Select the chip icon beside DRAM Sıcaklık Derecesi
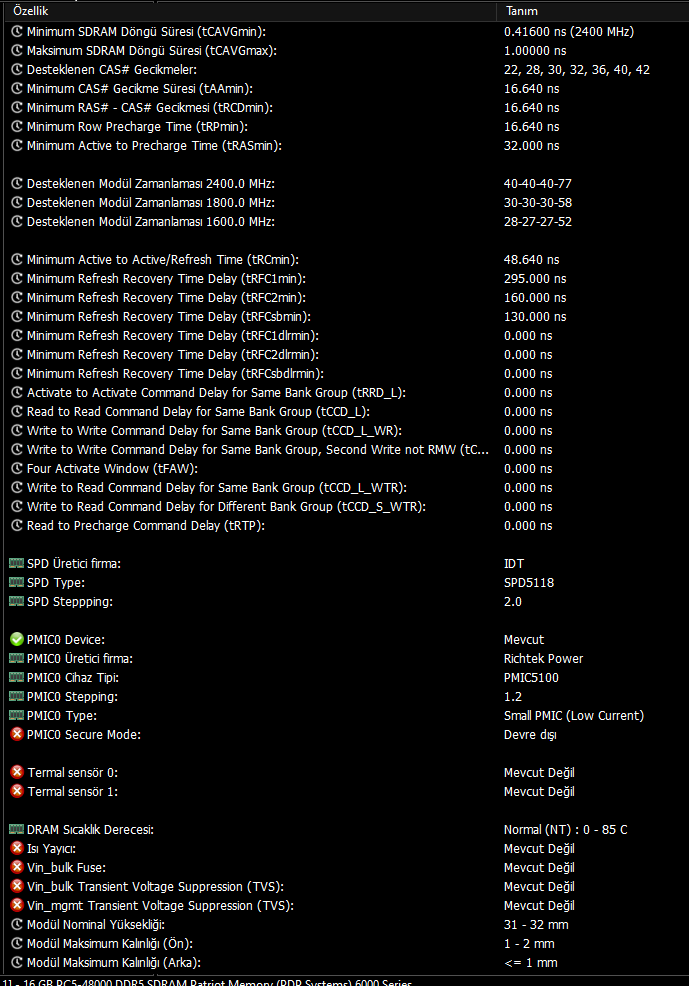Screen dimensions: 689x986 (x=17, y=829)
